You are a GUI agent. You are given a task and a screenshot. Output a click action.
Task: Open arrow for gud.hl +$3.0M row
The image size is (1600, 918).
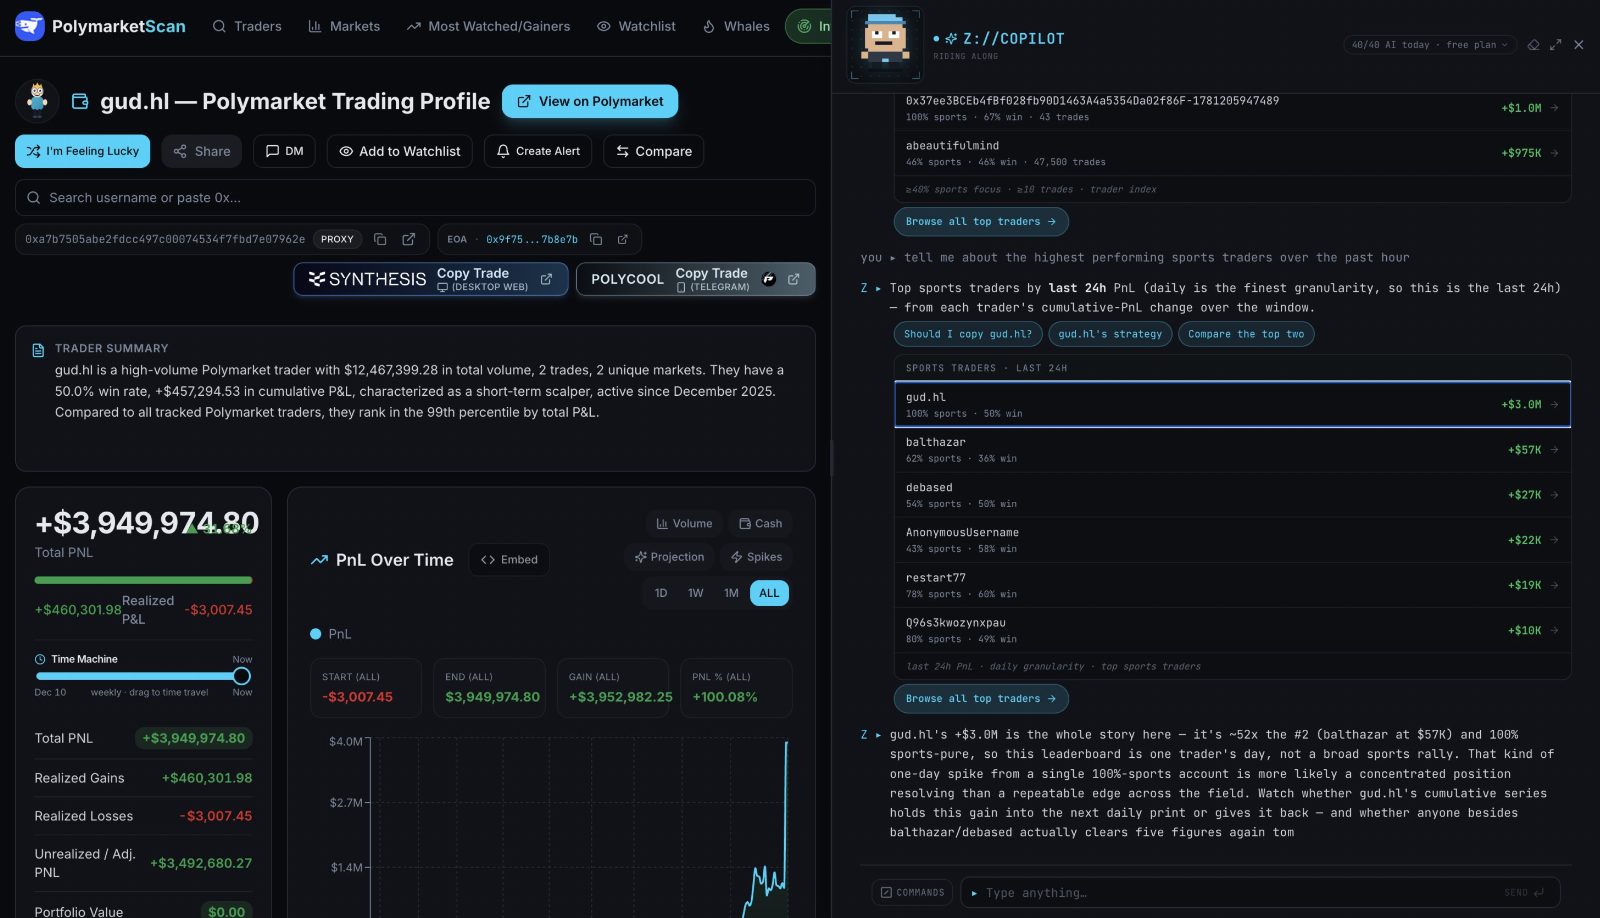tap(1554, 405)
